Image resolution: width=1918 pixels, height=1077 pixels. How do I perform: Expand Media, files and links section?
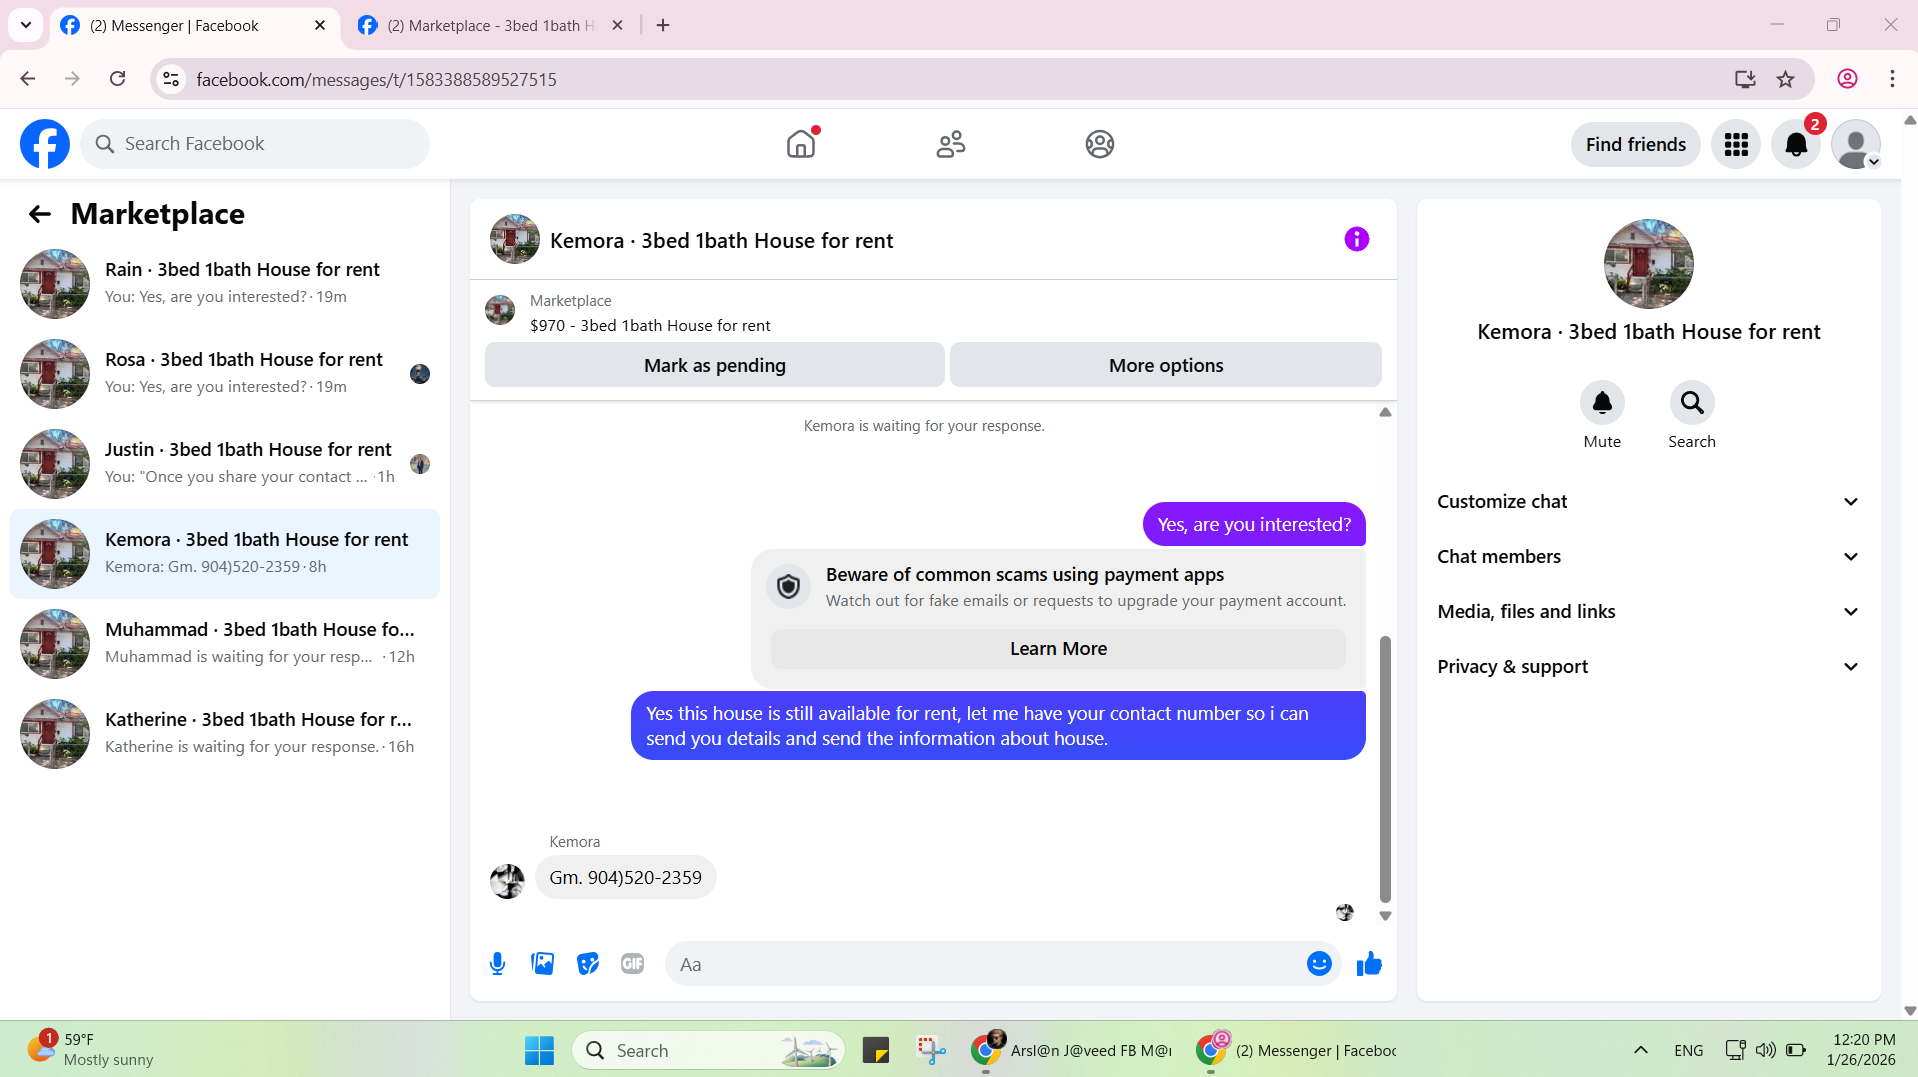1648,612
